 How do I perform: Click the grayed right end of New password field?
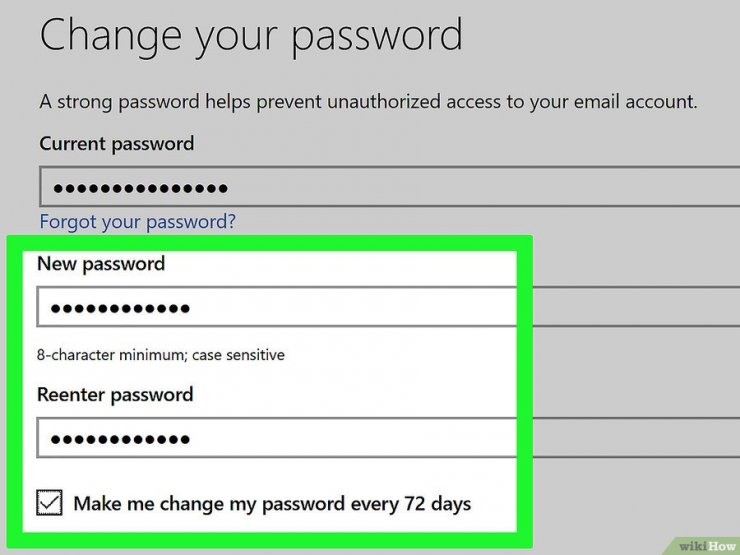click(636, 306)
